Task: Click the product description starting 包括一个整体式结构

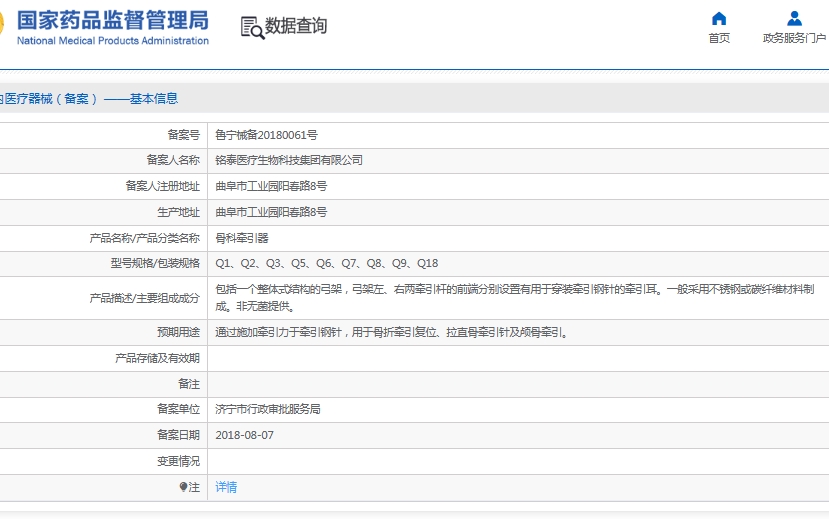Action: 514,298
